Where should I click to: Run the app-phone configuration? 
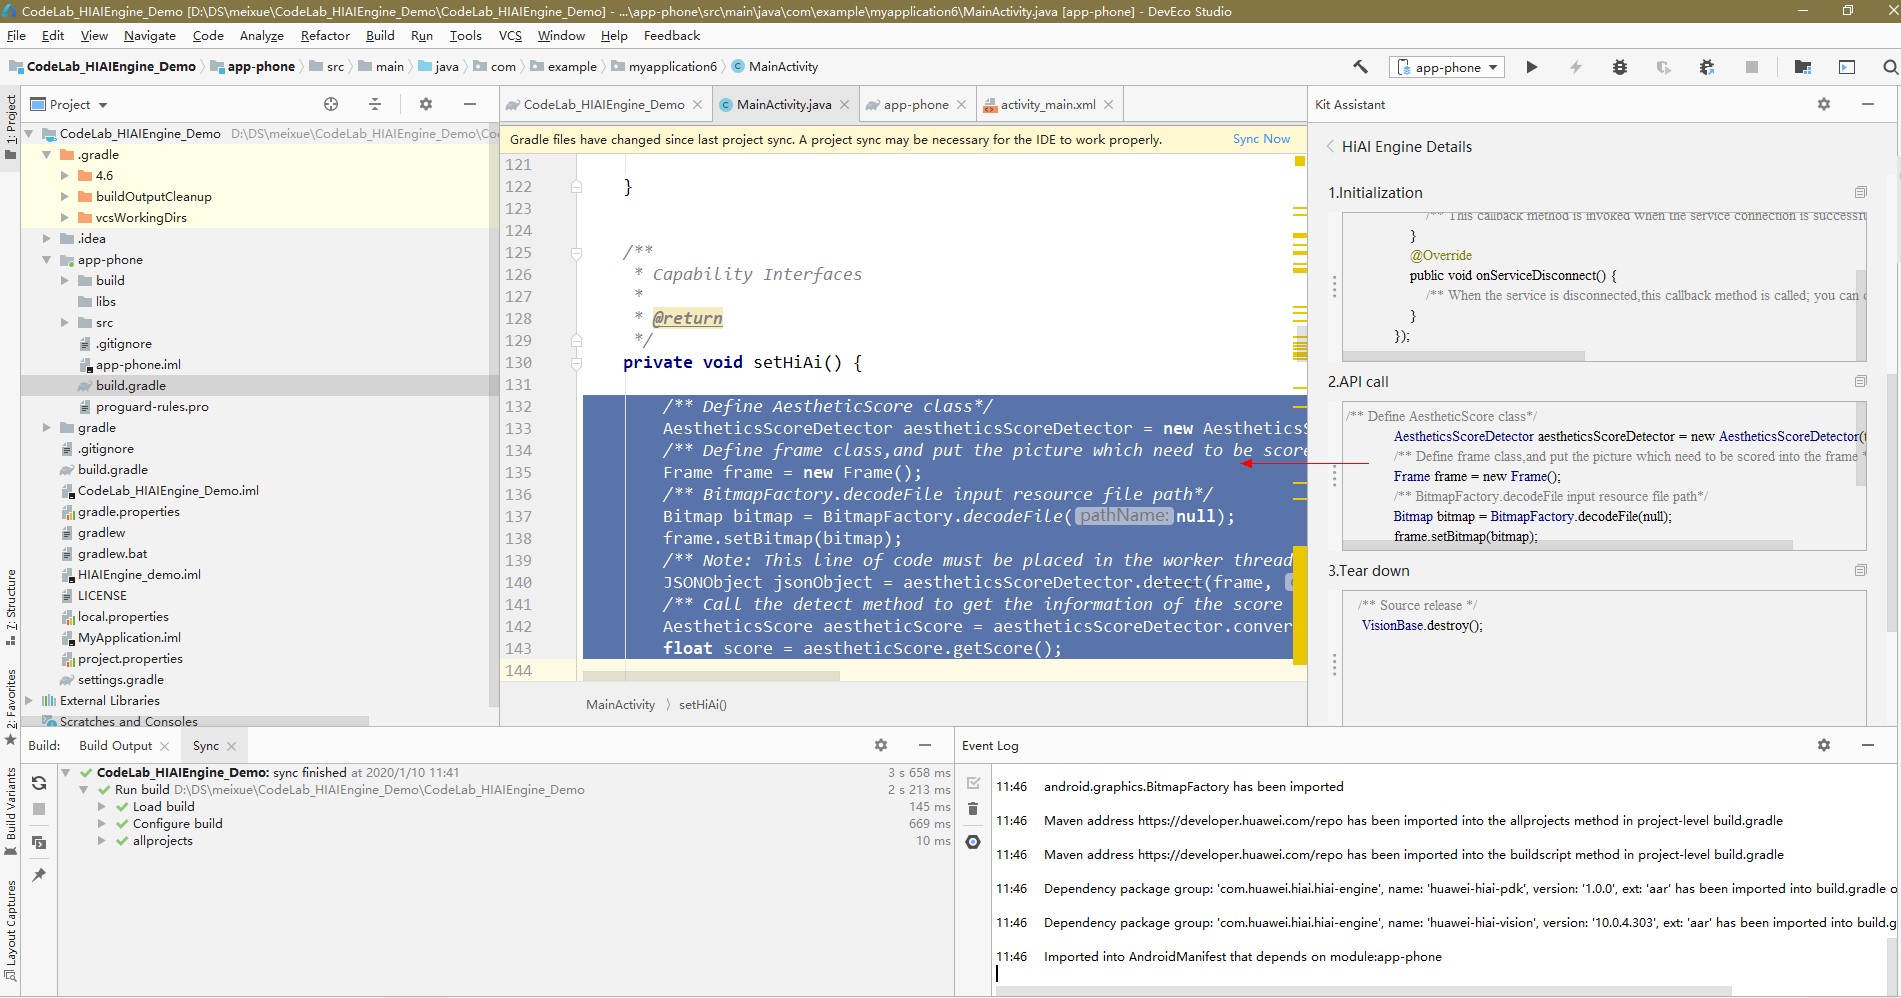click(1531, 67)
